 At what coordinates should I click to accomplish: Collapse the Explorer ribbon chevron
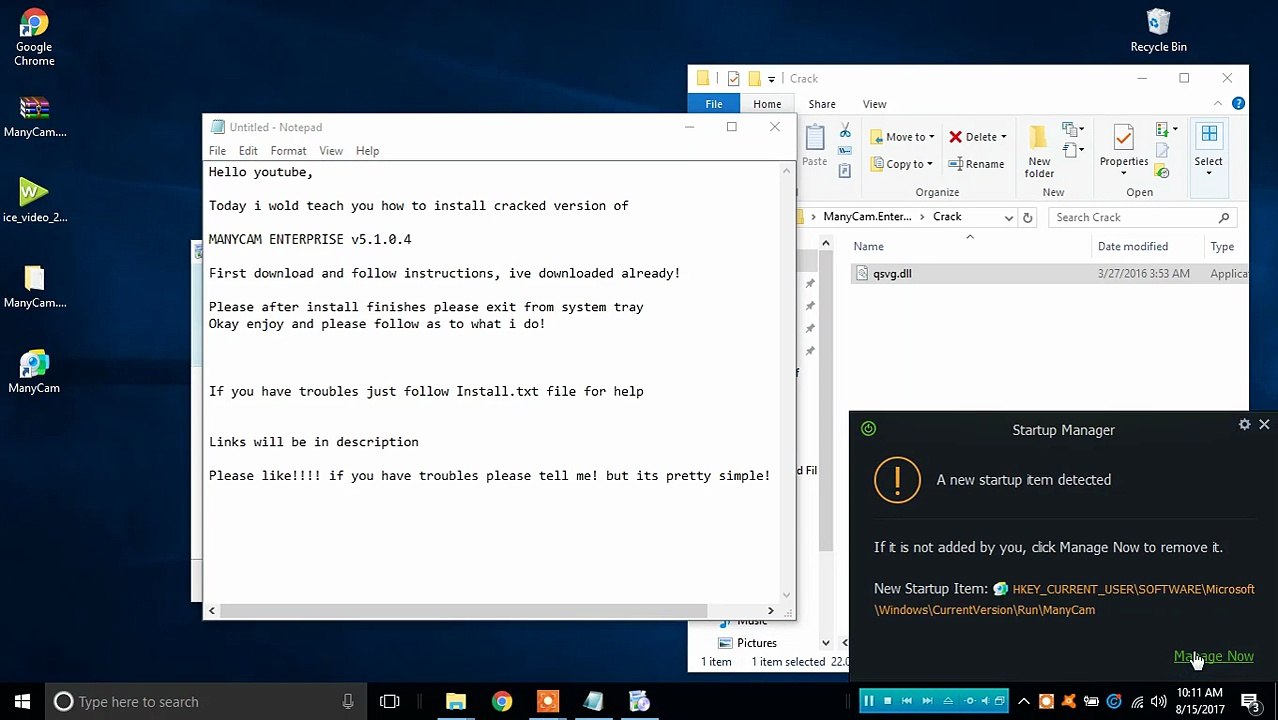pyautogui.click(x=1217, y=104)
